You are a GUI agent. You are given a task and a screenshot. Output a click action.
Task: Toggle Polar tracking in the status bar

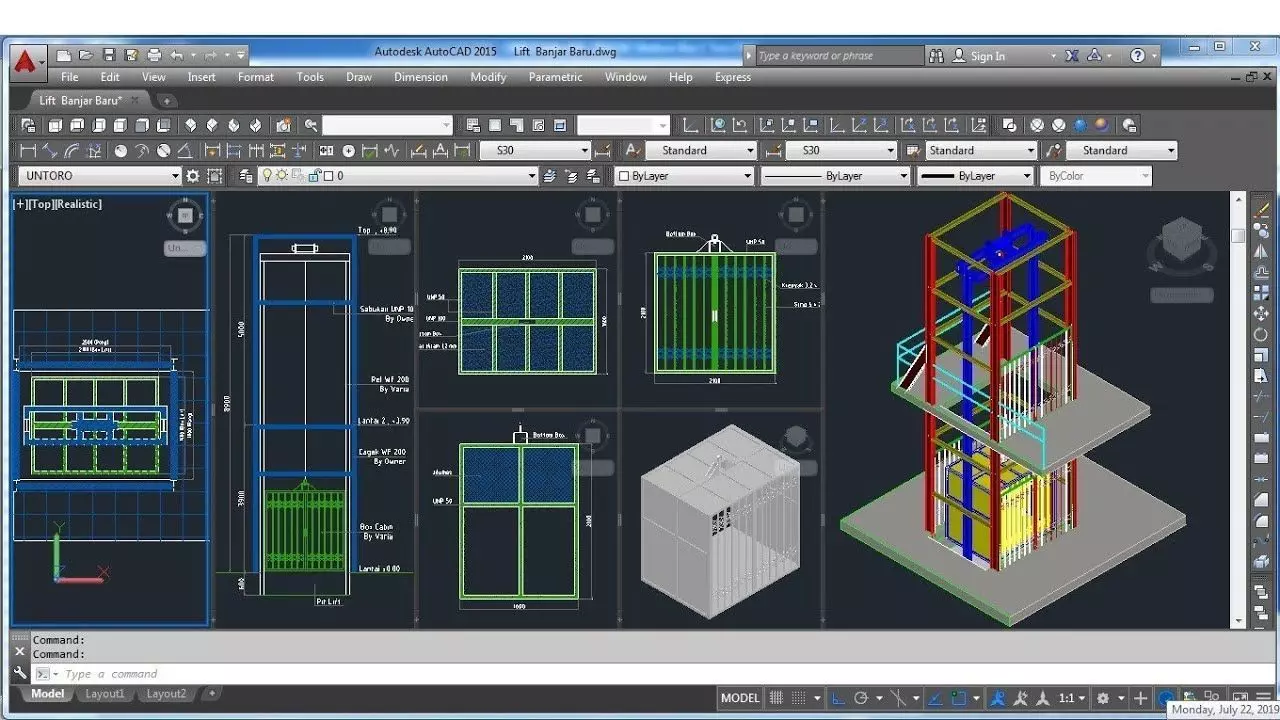pos(860,698)
